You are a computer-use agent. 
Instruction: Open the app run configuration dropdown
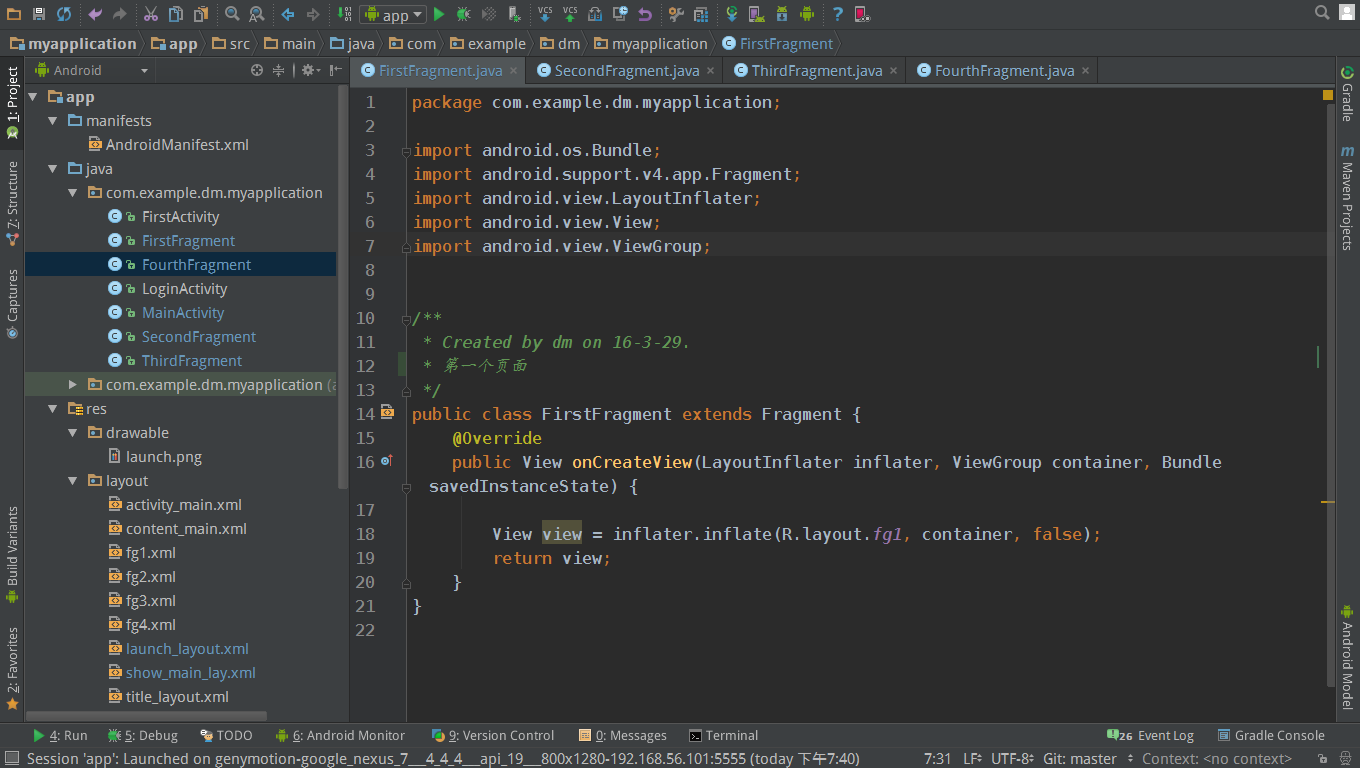tap(393, 14)
